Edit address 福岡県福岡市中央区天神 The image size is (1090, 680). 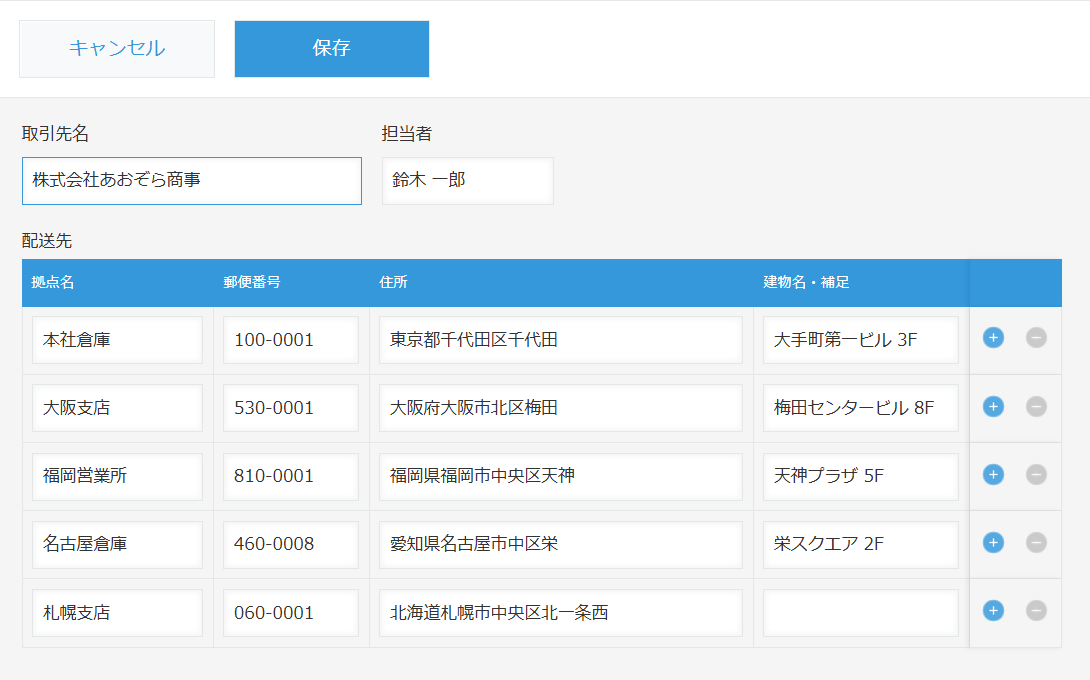click(x=560, y=476)
